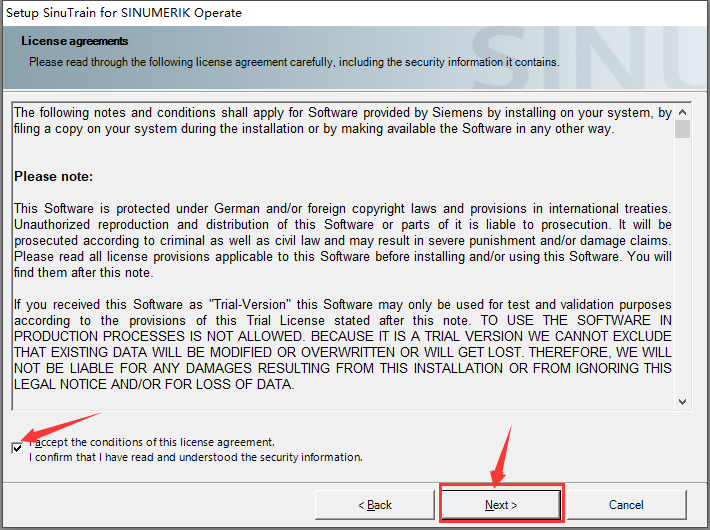Click the "Please note:" heading
The width and height of the screenshot is (710, 530).
point(53,176)
